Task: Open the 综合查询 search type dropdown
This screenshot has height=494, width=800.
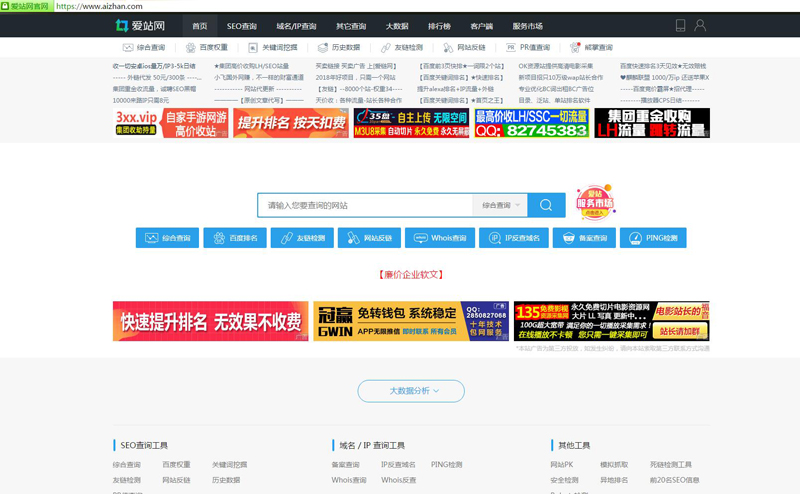Action: point(500,205)
